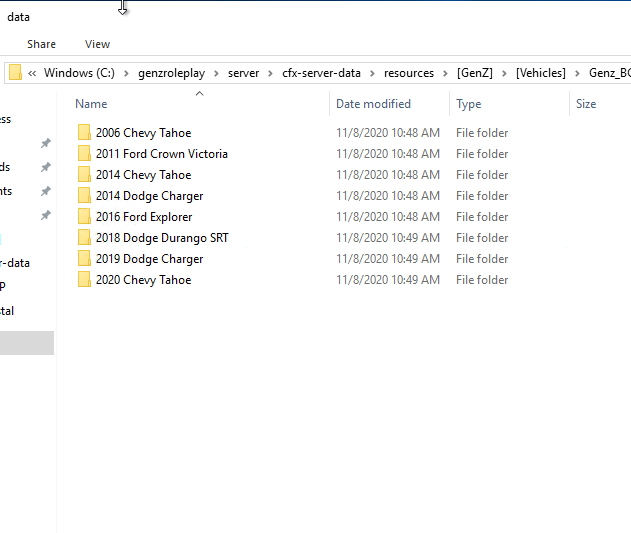
Task: Click the 2014 Chevy Tahoe name
Action: [143, 175]
